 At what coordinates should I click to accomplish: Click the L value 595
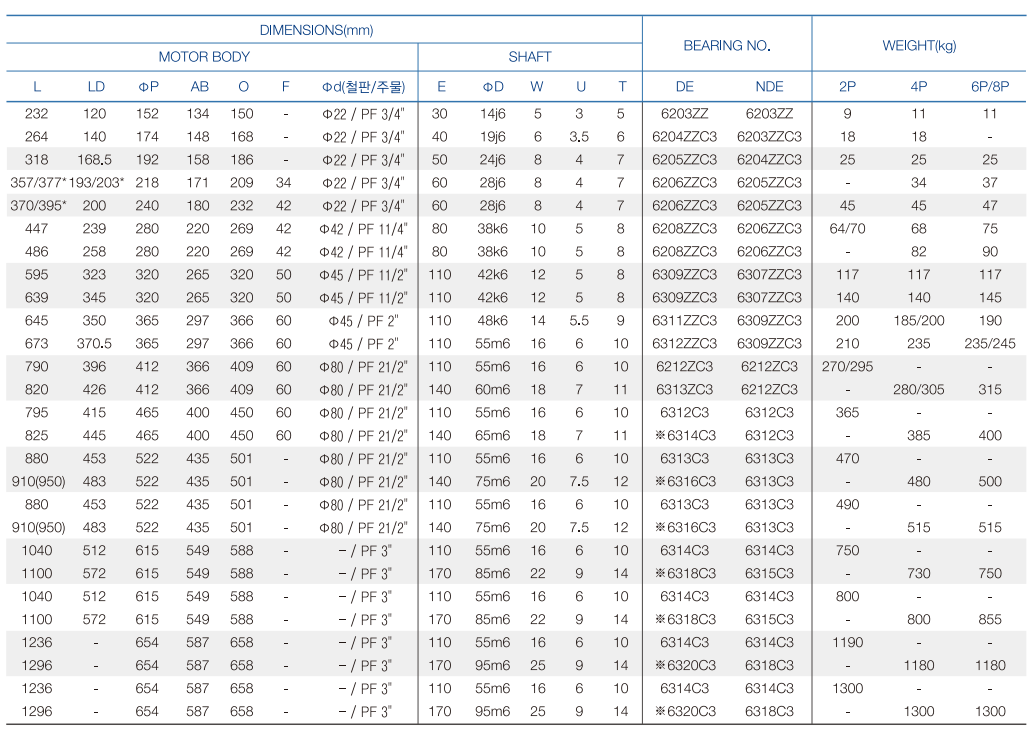36,274
